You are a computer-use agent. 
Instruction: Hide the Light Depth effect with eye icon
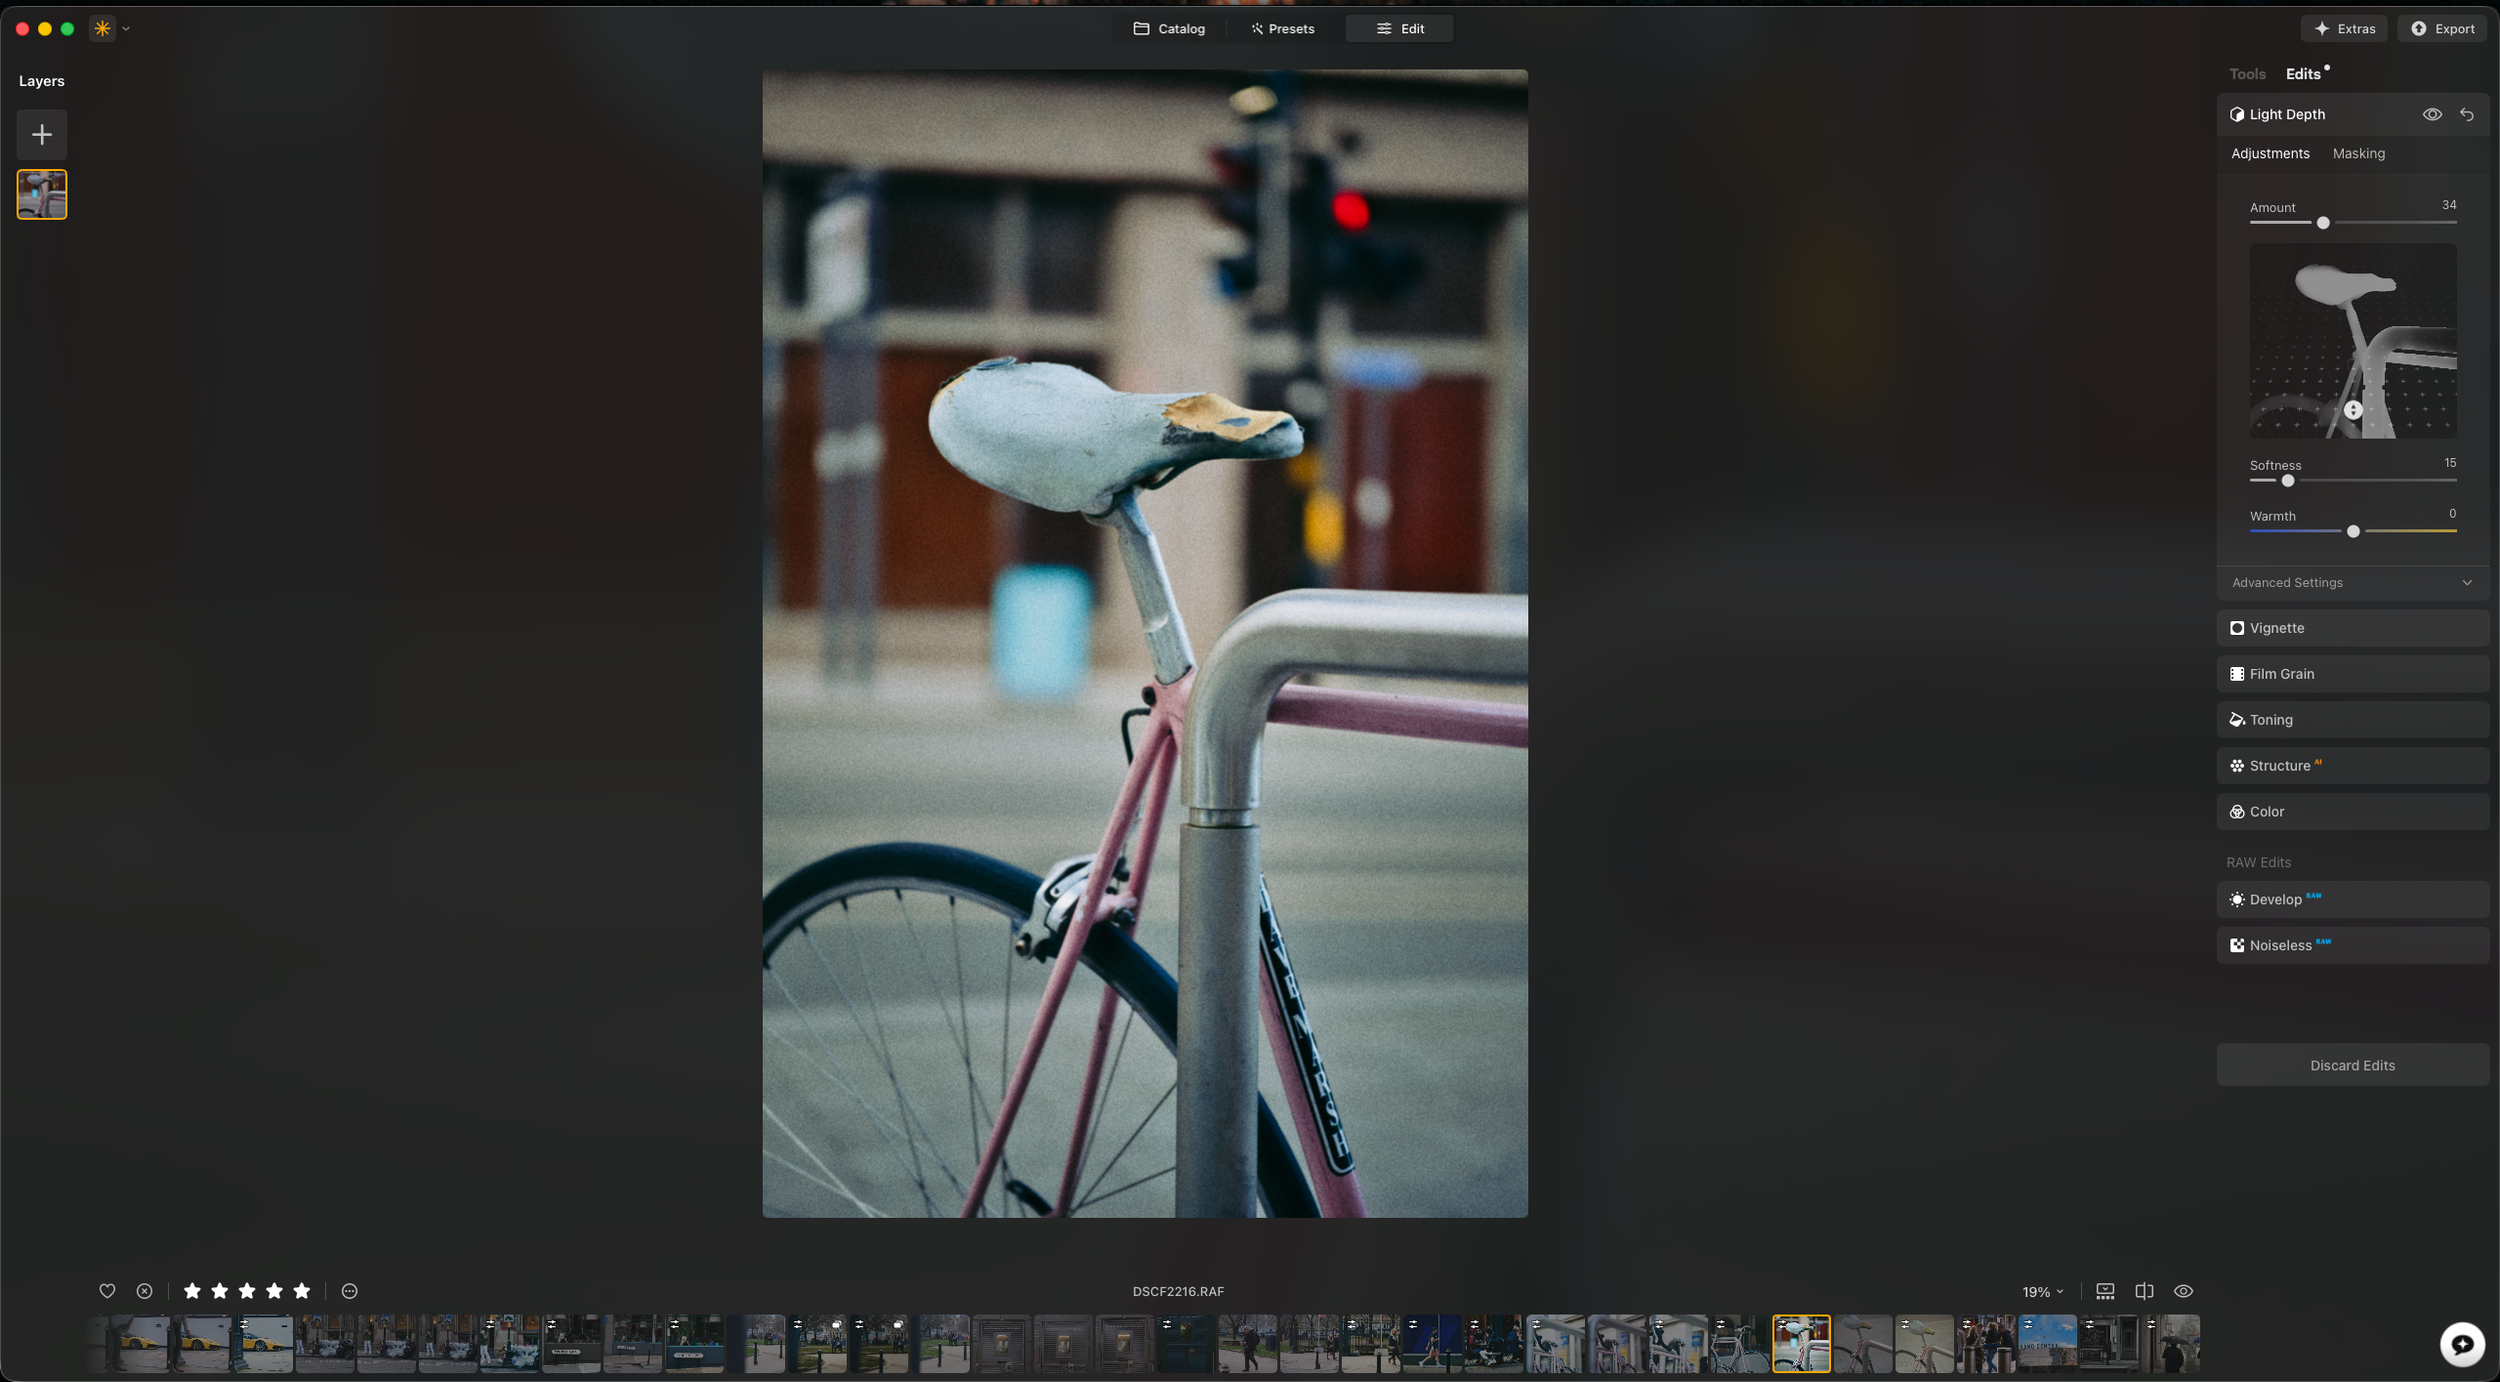tap(2432, 114)
